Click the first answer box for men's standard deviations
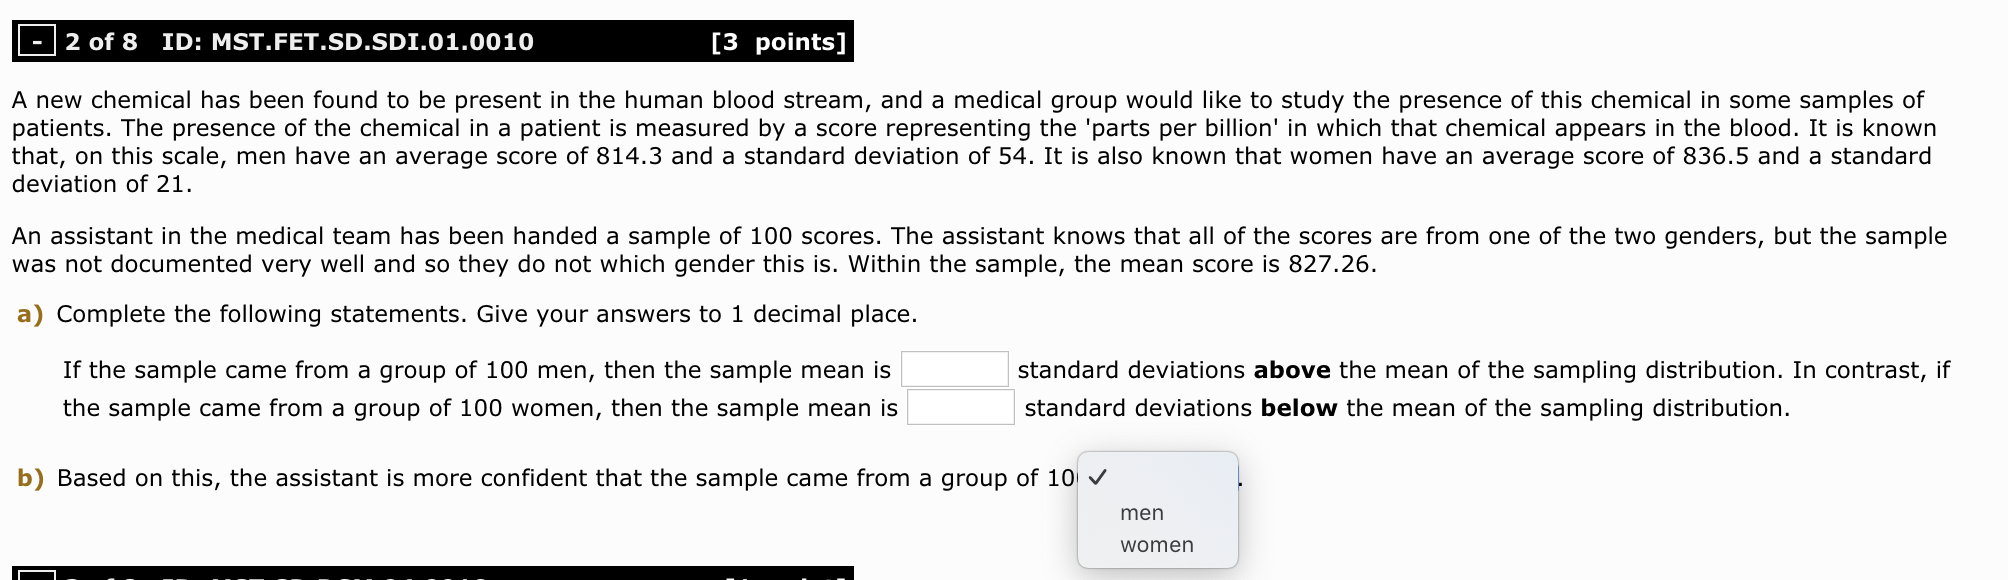2008x580 pixels. click(x=955, y=369)
